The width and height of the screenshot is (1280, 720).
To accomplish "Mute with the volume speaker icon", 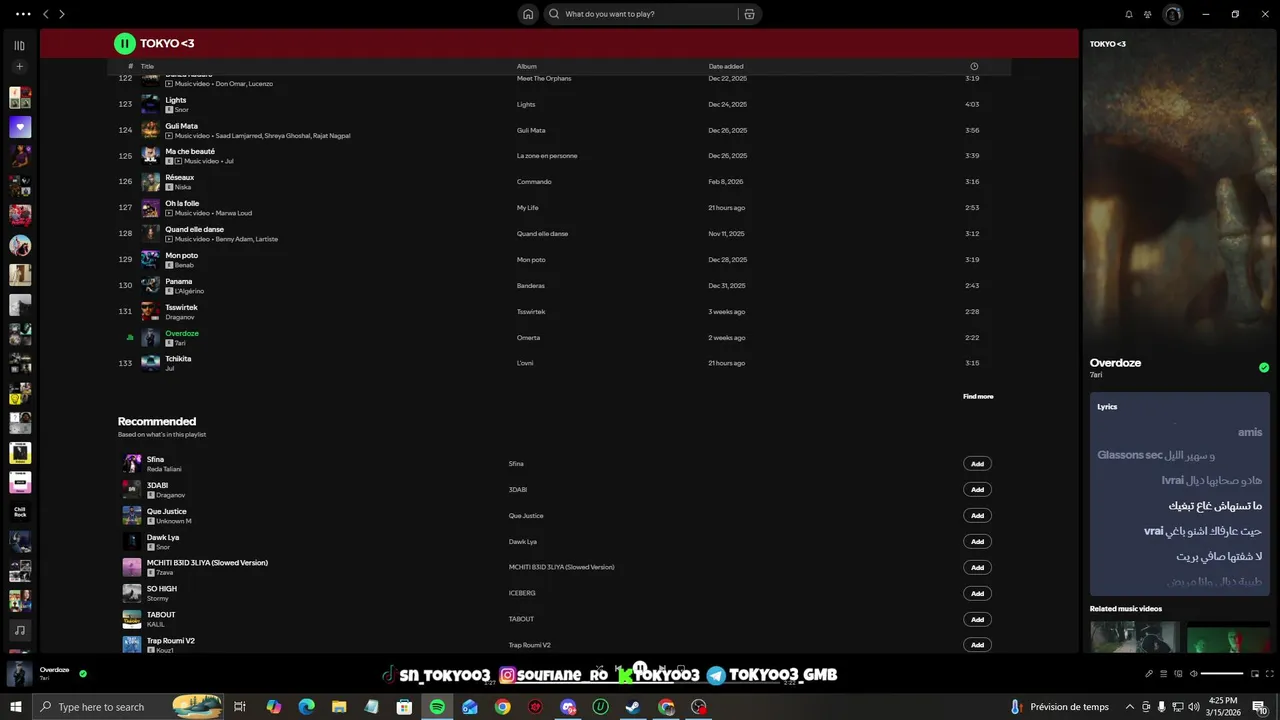I will (x=1194, y=674).
